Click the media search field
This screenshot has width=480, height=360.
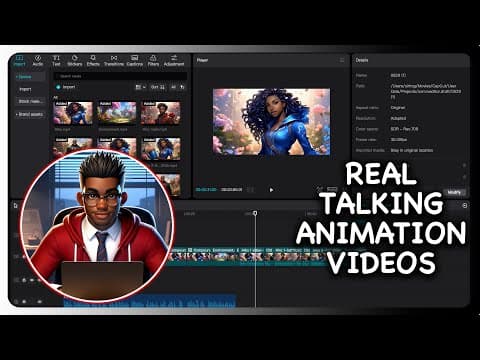[120, 76]
